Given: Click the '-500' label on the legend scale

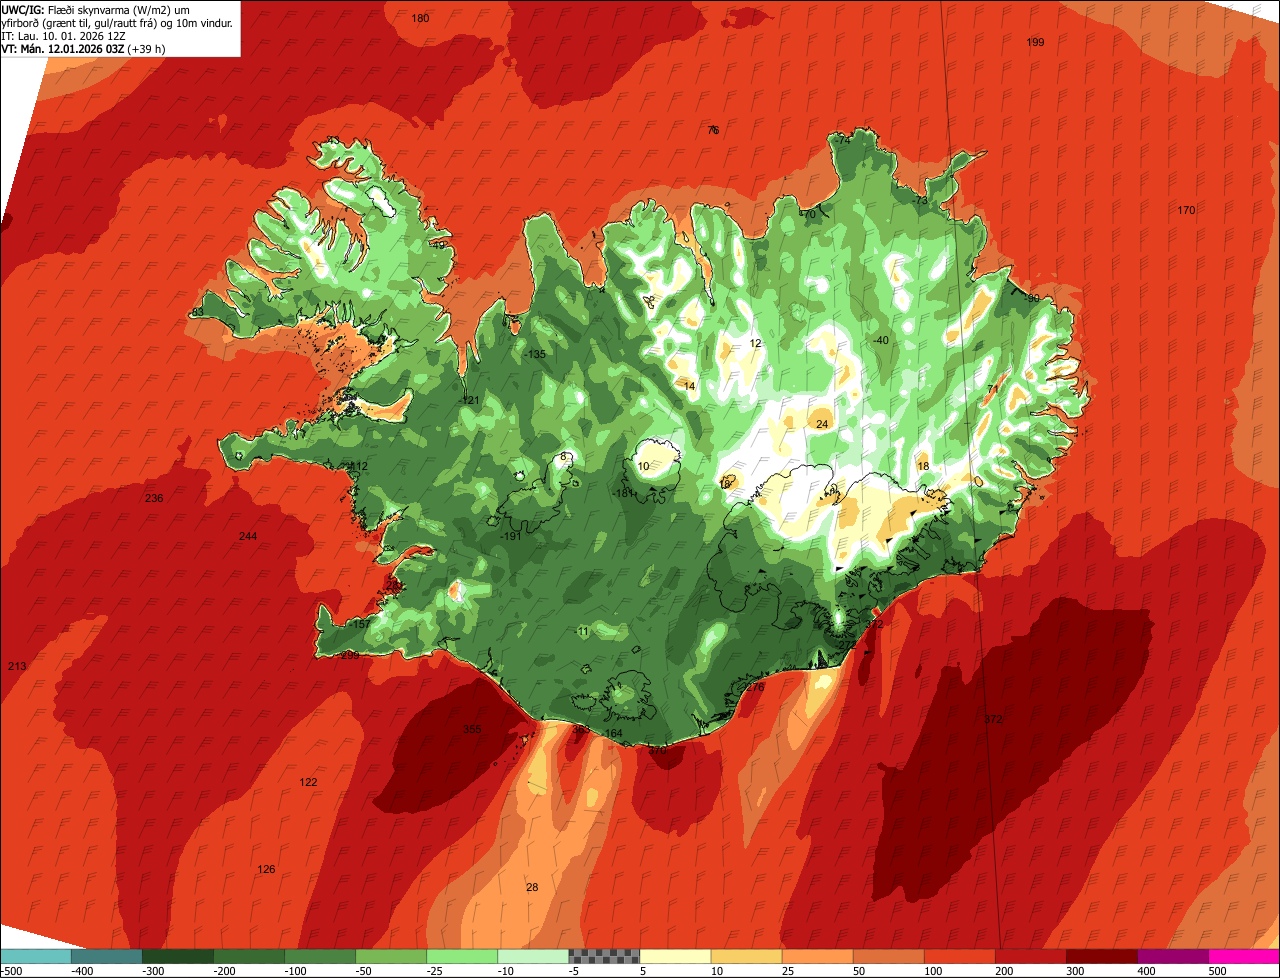Looking at the screenshot, I should [x=11, y=970].
